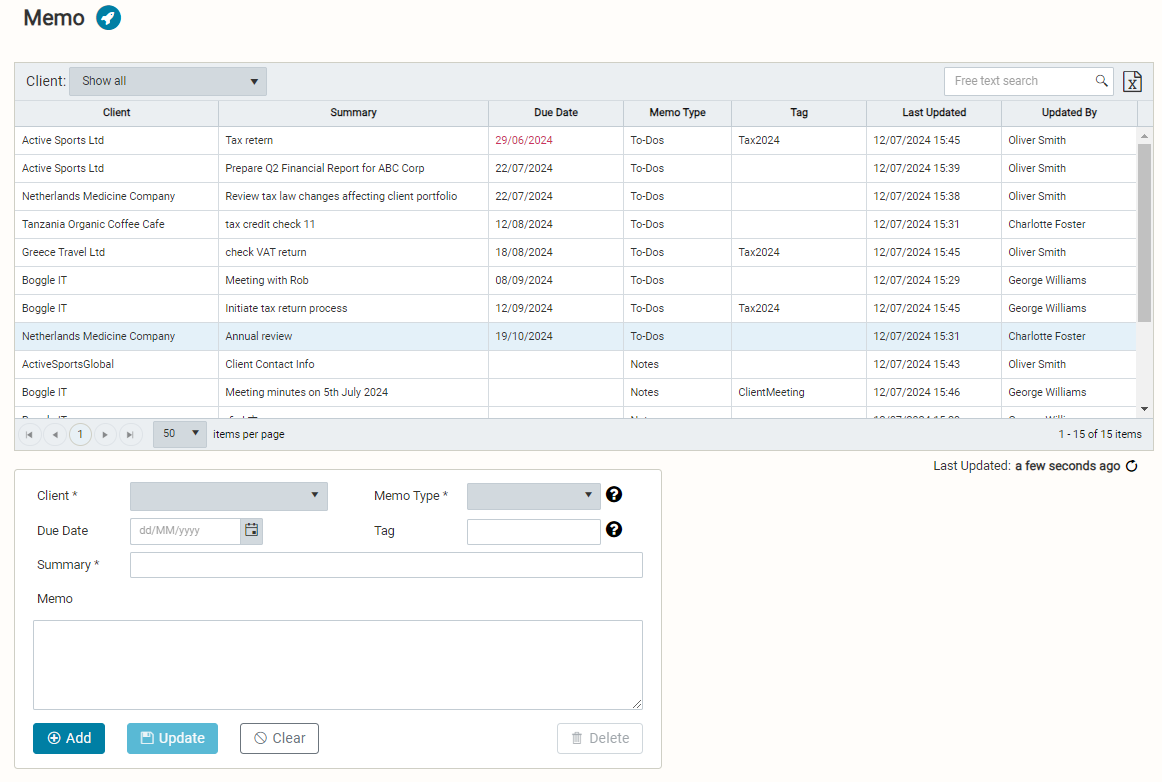Image resolution: width=1162 pixels, height=782 pixels.
Task: Click 'Greece Travel Ltd' client cell
Action: [x=116, y=253]
